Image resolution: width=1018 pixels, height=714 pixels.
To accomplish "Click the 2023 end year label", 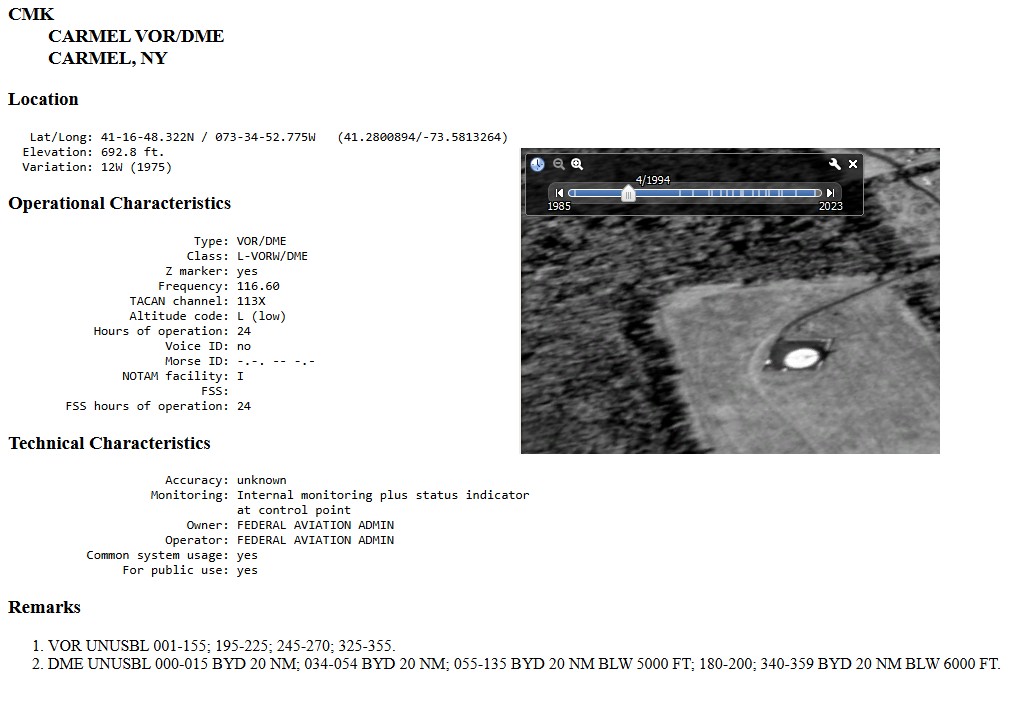I will click(x=830, y=206).
